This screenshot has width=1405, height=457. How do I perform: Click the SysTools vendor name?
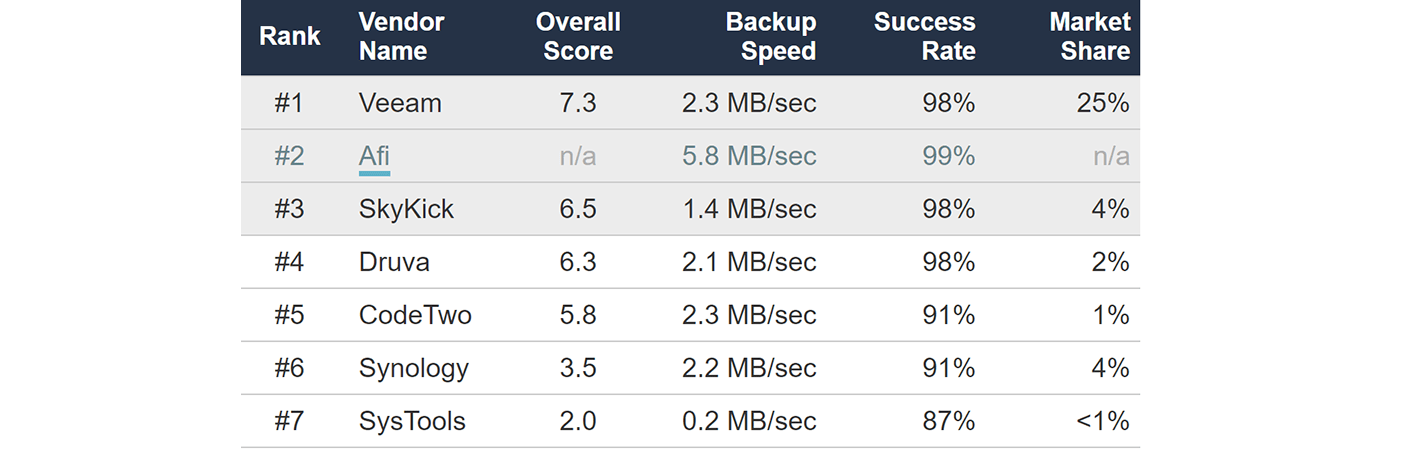tap(412, 421)
